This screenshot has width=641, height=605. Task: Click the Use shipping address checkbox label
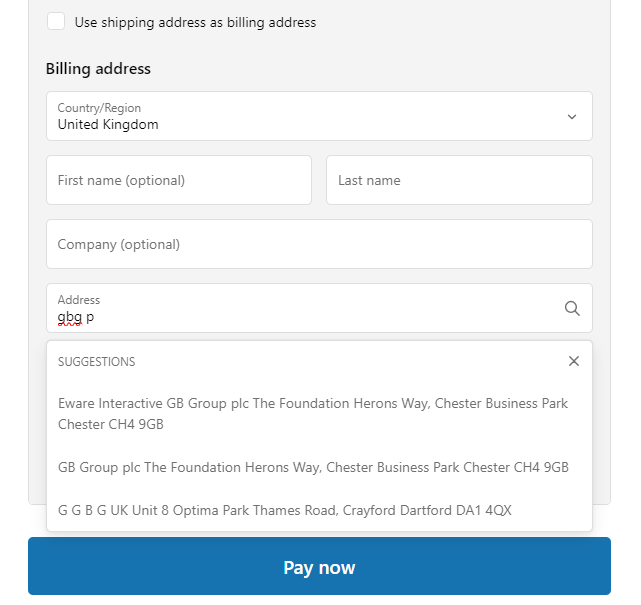tap(195, 22)
